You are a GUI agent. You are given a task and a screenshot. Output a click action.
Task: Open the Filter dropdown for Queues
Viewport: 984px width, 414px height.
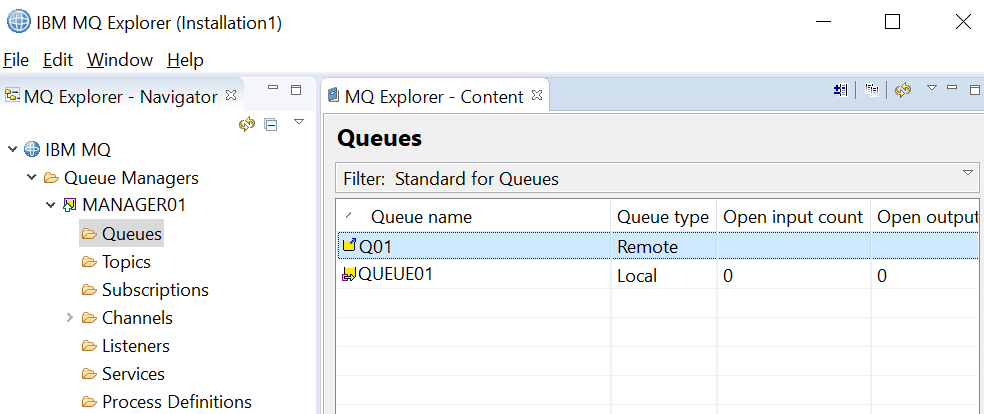tap(968, 172)
